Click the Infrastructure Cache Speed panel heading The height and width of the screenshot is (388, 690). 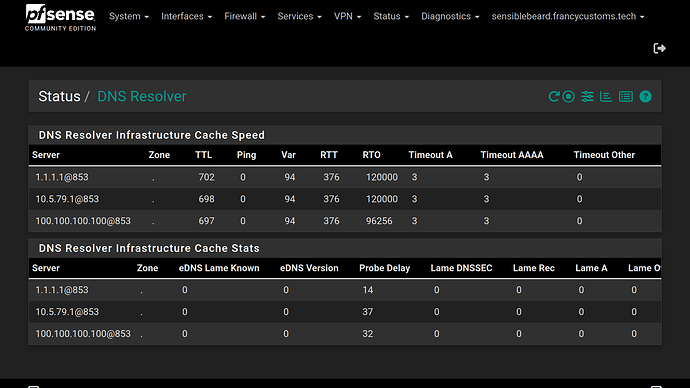(152, 135)
